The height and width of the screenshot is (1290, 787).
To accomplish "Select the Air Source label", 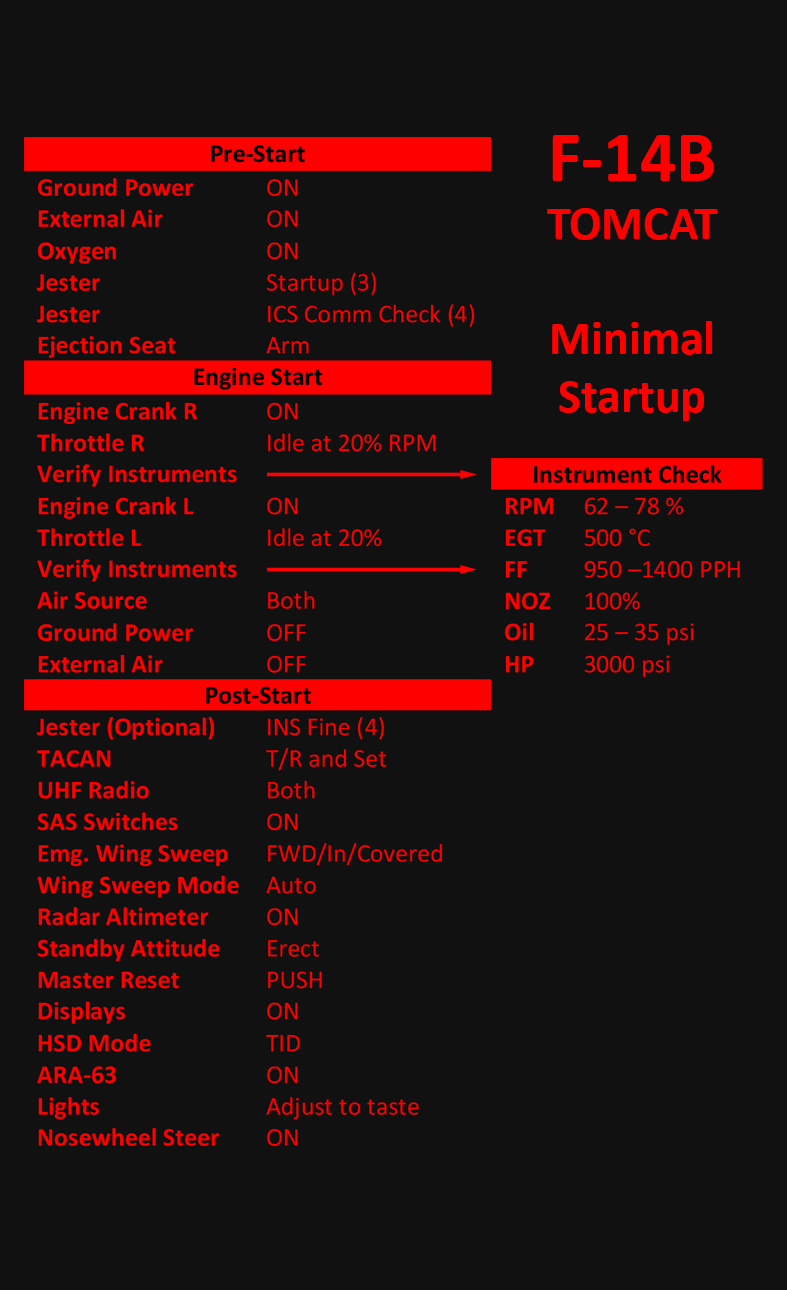I will [92, 601].
